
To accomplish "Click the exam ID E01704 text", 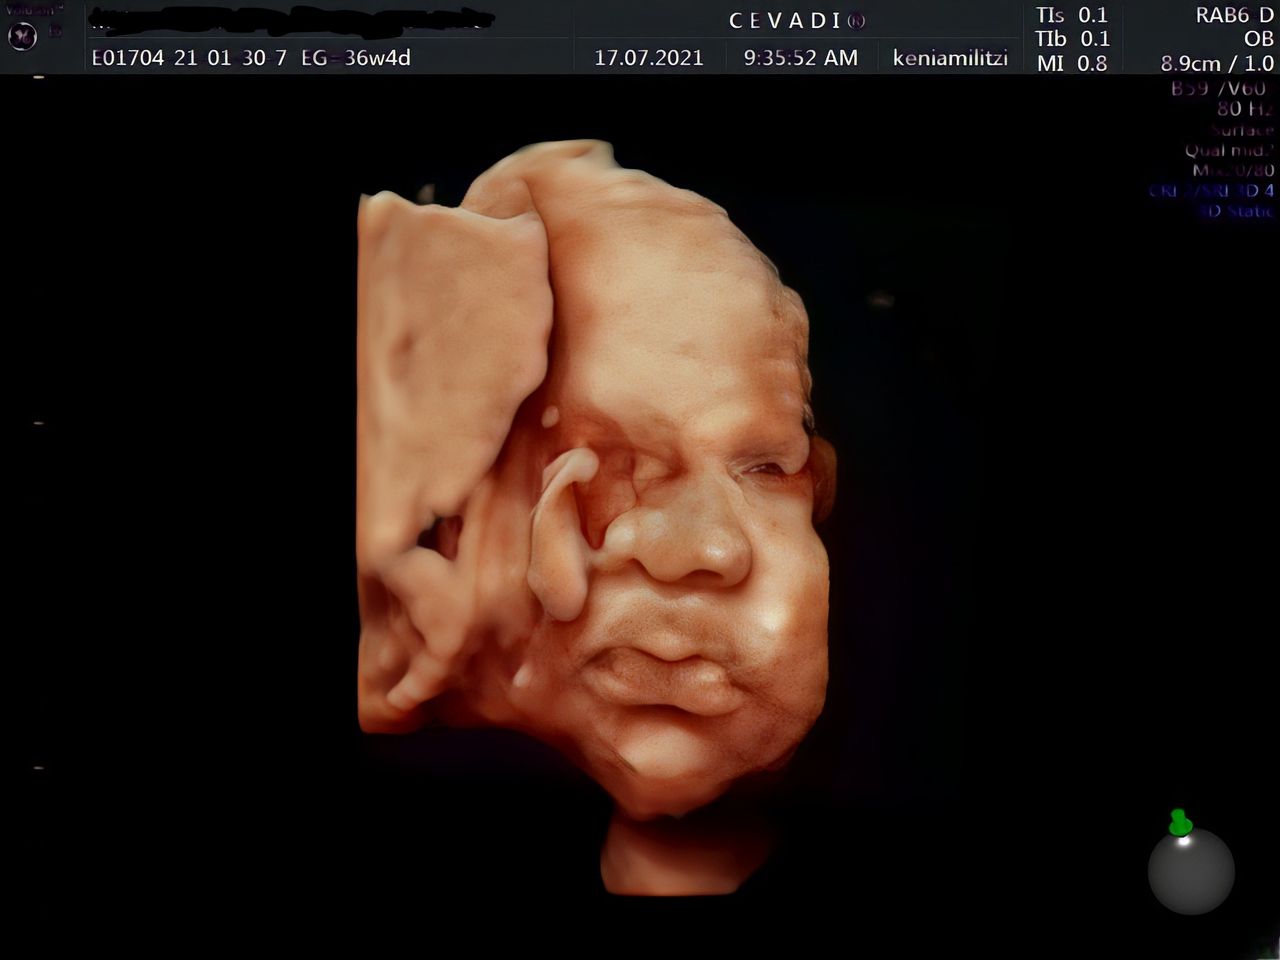I will pyautogui.click(x=127, y=58).
